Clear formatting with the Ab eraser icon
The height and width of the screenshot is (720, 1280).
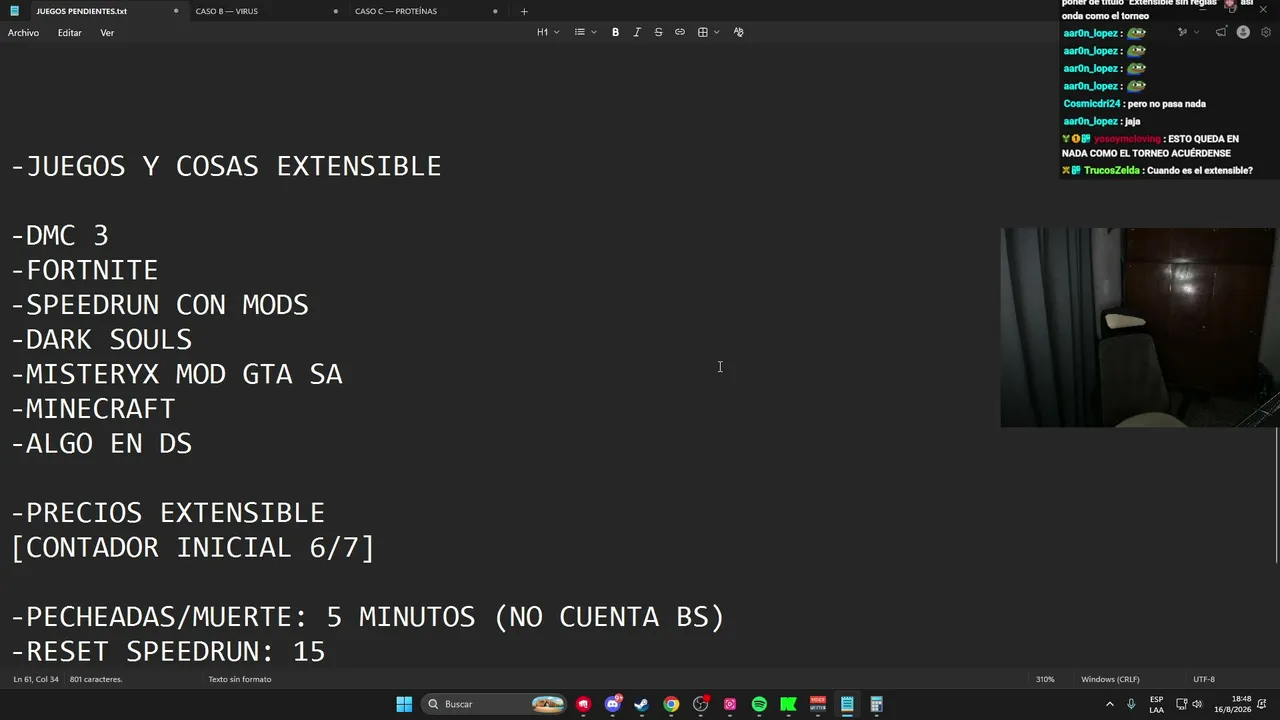[x=738, y=32]
